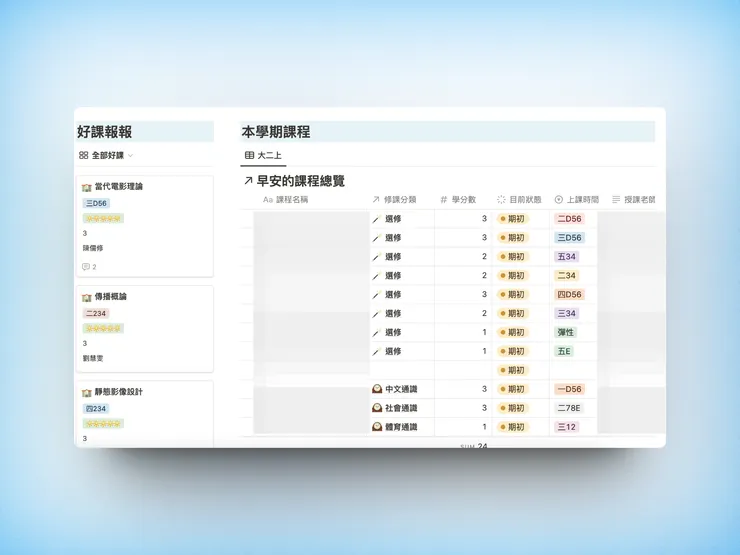Open 期初 status in the 彈性 row
Viewport: 740px width, 555px height.
pyautogui.click(x=513, y=333)
